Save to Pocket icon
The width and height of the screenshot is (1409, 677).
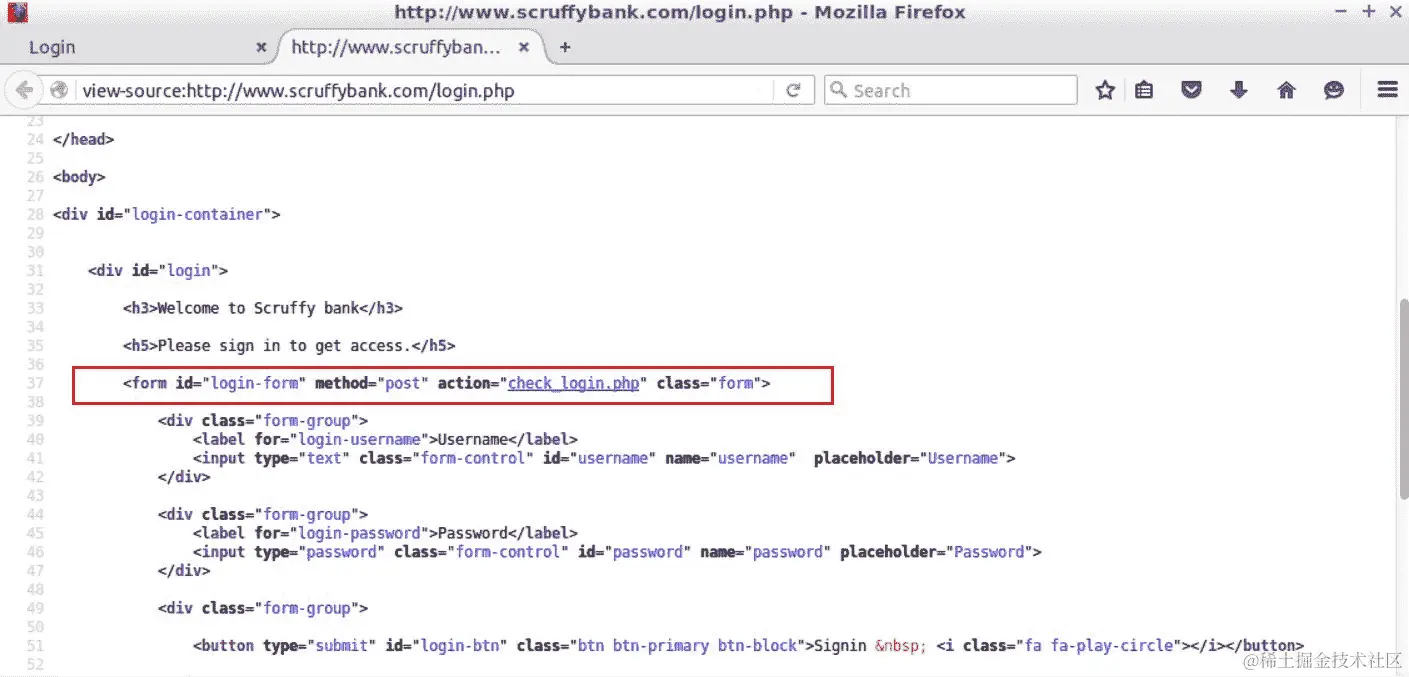[1191, 90]
